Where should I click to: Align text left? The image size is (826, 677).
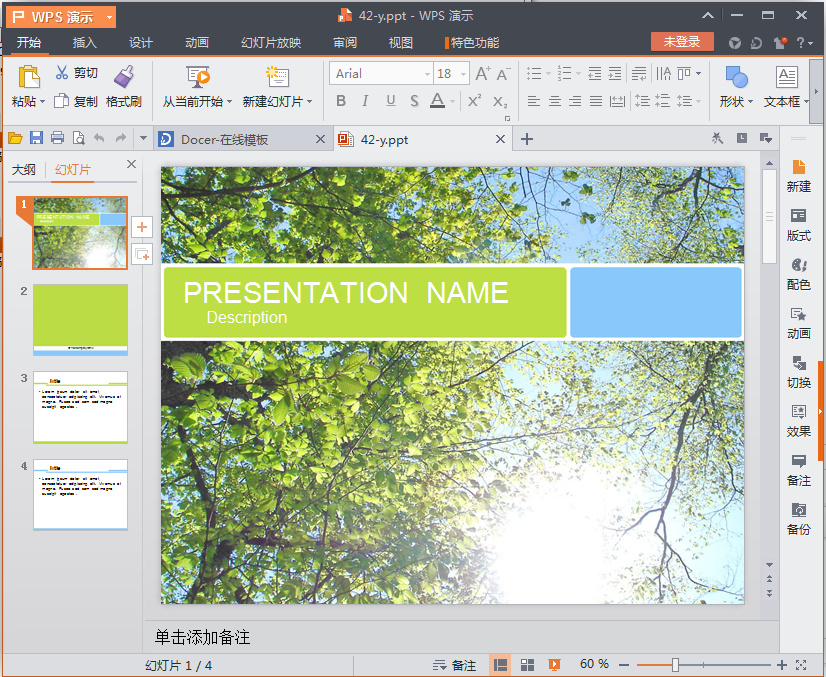(534, 101)
